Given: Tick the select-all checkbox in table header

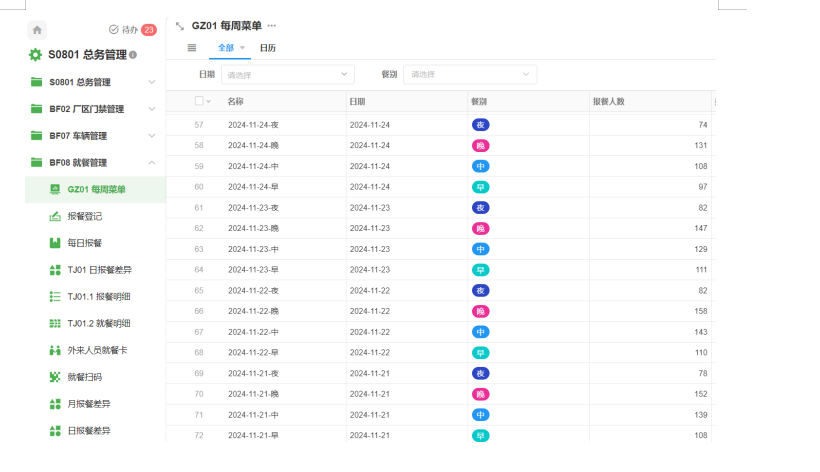Looking at the screenshot, I should pyautogui.click(x=199, y=101).
